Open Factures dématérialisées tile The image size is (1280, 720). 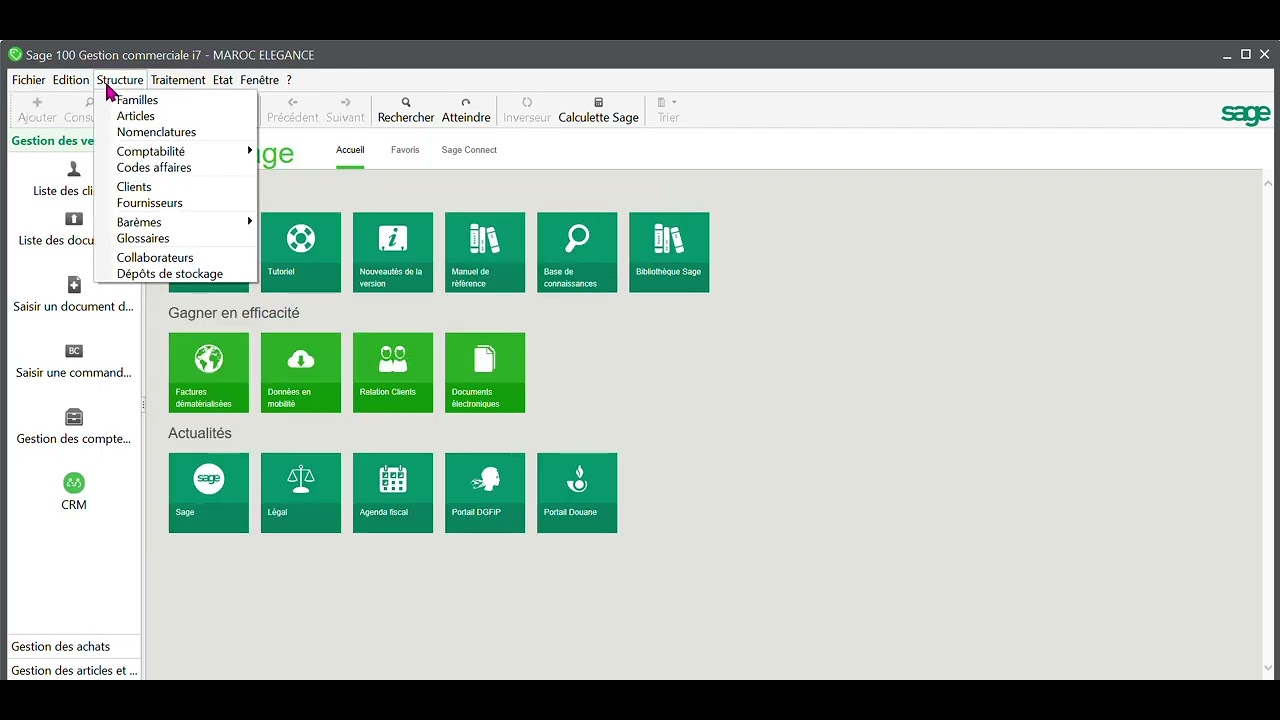click(x=209, y=372)
